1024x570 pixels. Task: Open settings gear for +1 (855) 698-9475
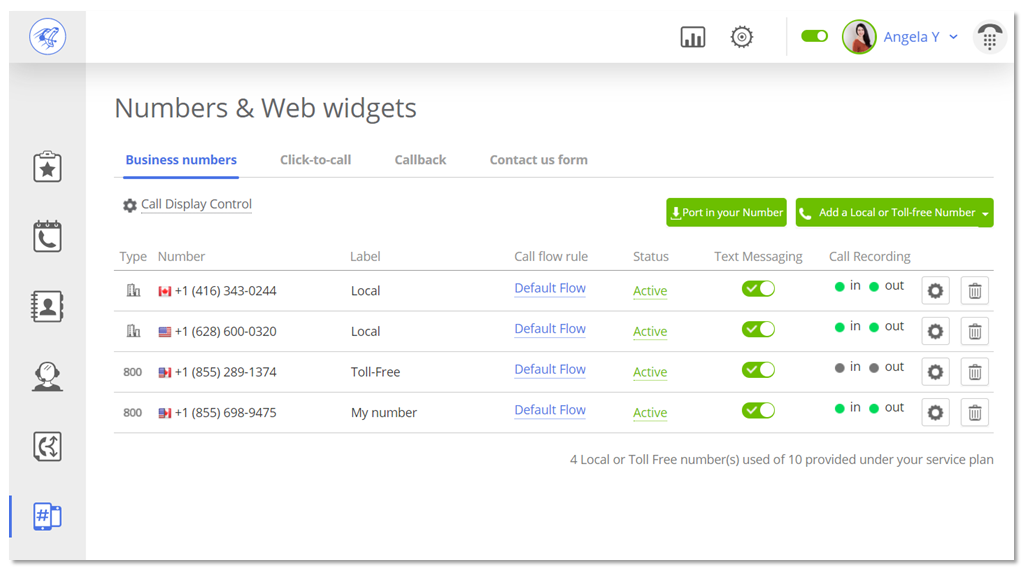935,413
